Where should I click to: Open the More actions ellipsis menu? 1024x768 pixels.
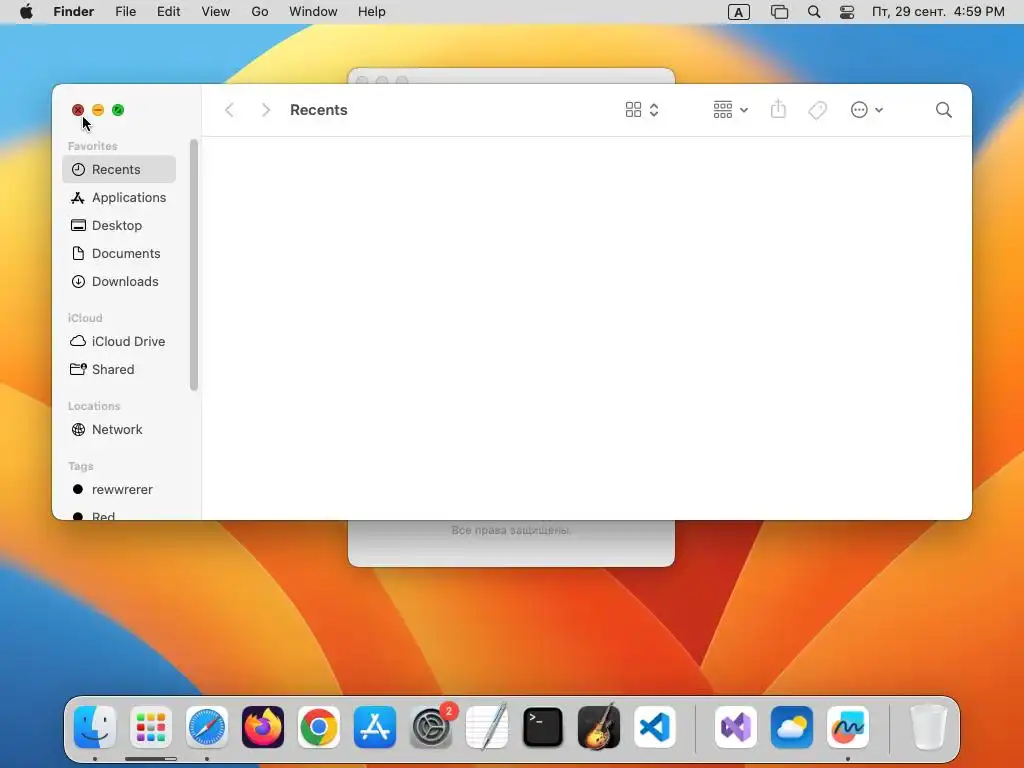867,110
